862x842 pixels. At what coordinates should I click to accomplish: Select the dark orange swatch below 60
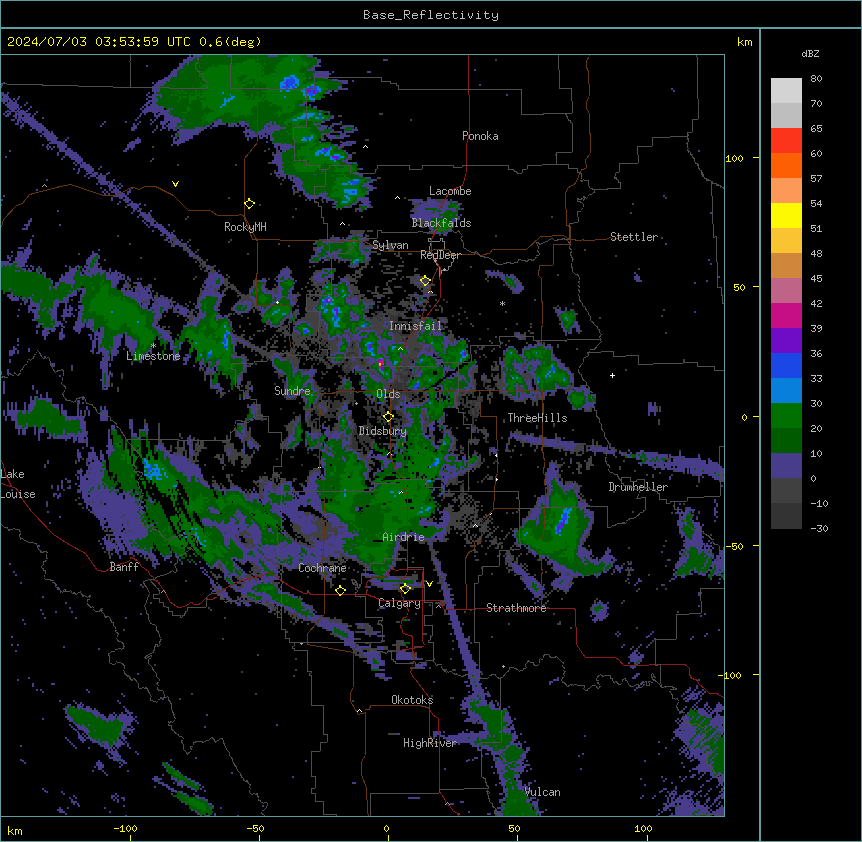[x=786, y=165]
